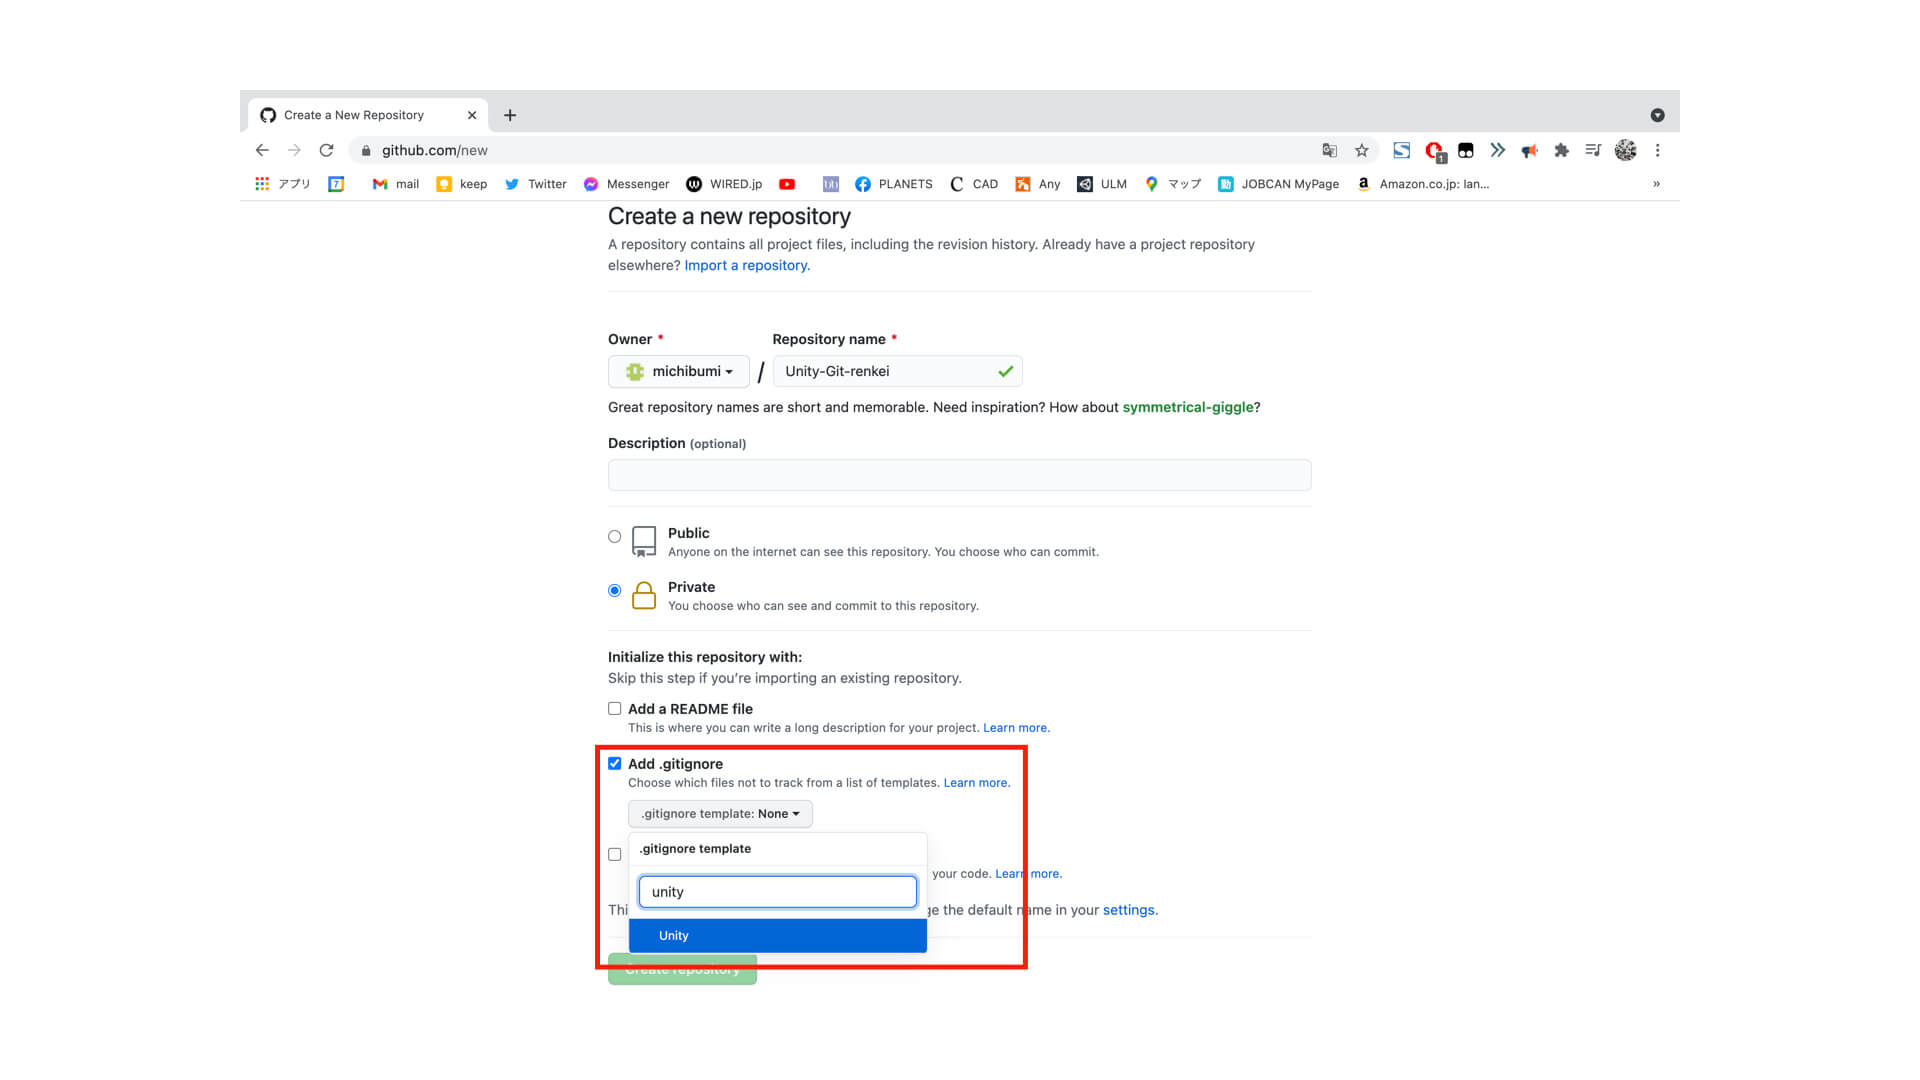Open Gmail via the mail bookmark
Screen dimensions: 1920x1080
[395, 184]
